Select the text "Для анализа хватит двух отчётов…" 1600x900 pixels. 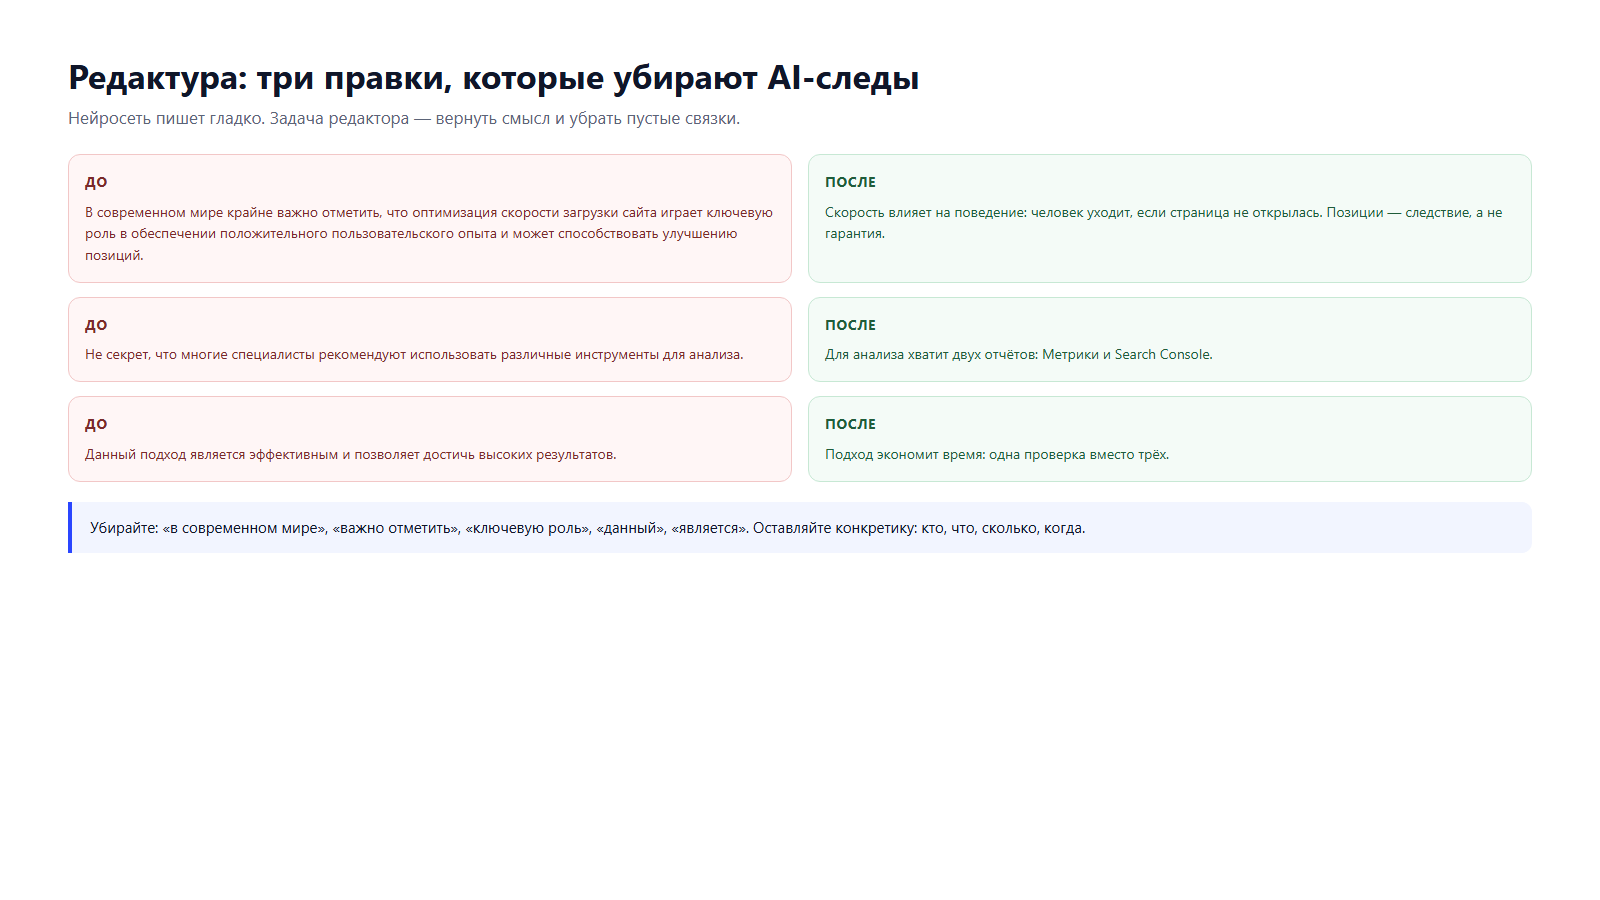point(1018,355)
